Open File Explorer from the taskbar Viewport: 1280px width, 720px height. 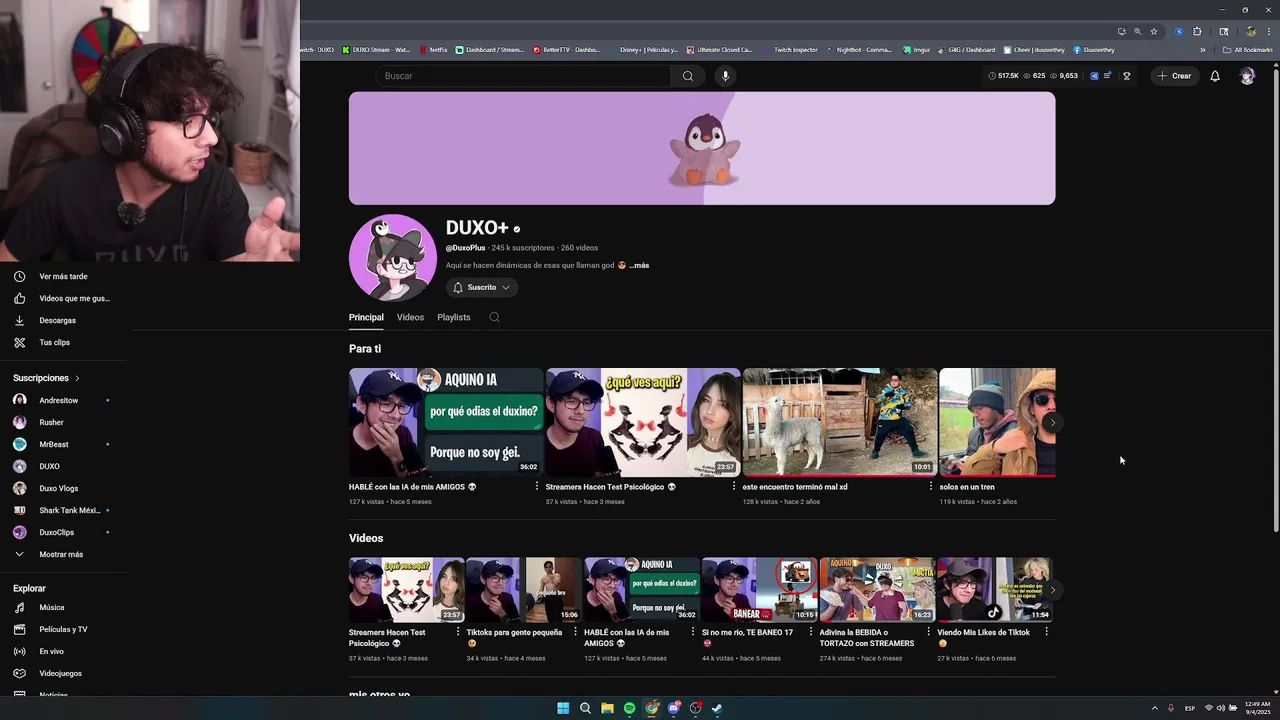click(607, 708)
